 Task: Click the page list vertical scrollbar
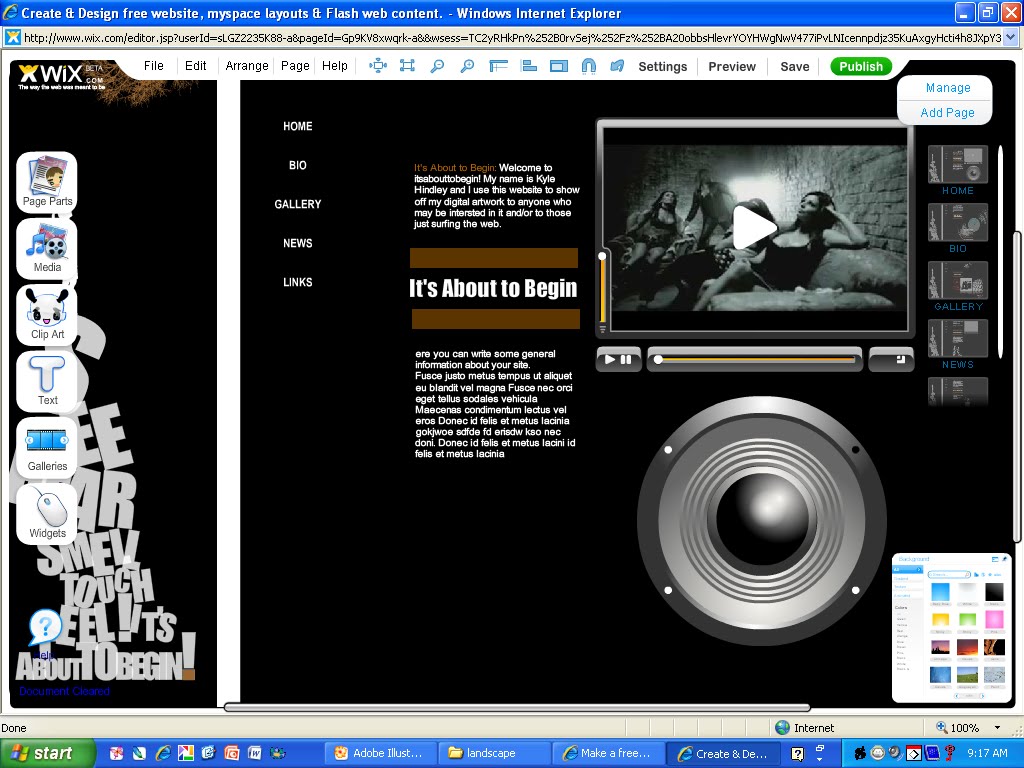(x=1000, y=251)
